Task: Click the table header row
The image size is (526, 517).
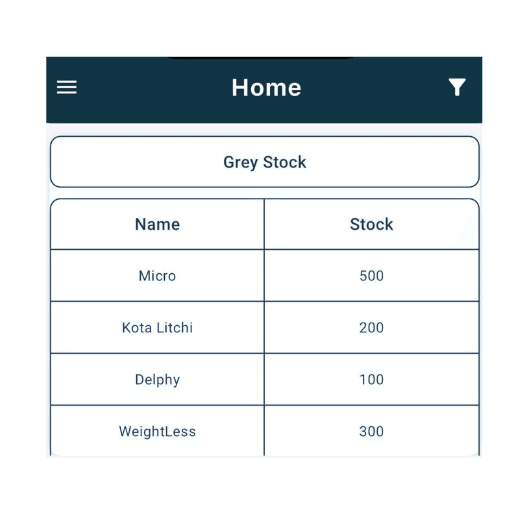Action: [265, 224]
